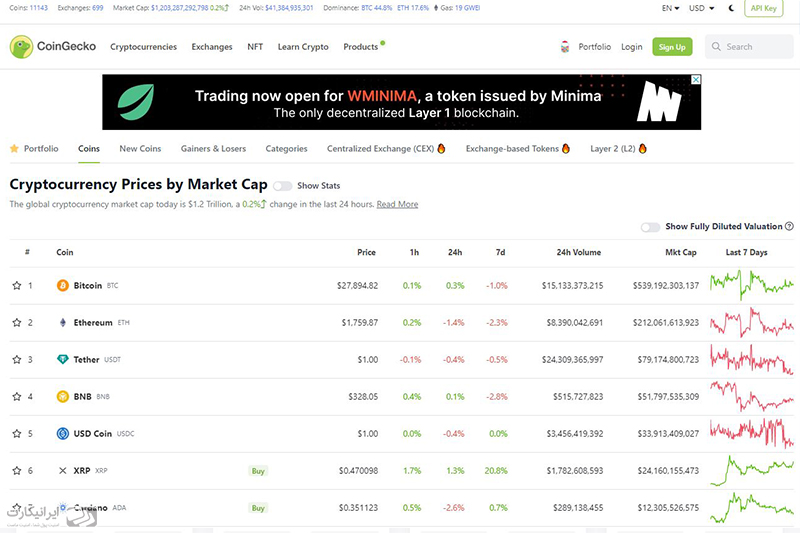Sort table by 24h Volume header

[x=579, y=252]
